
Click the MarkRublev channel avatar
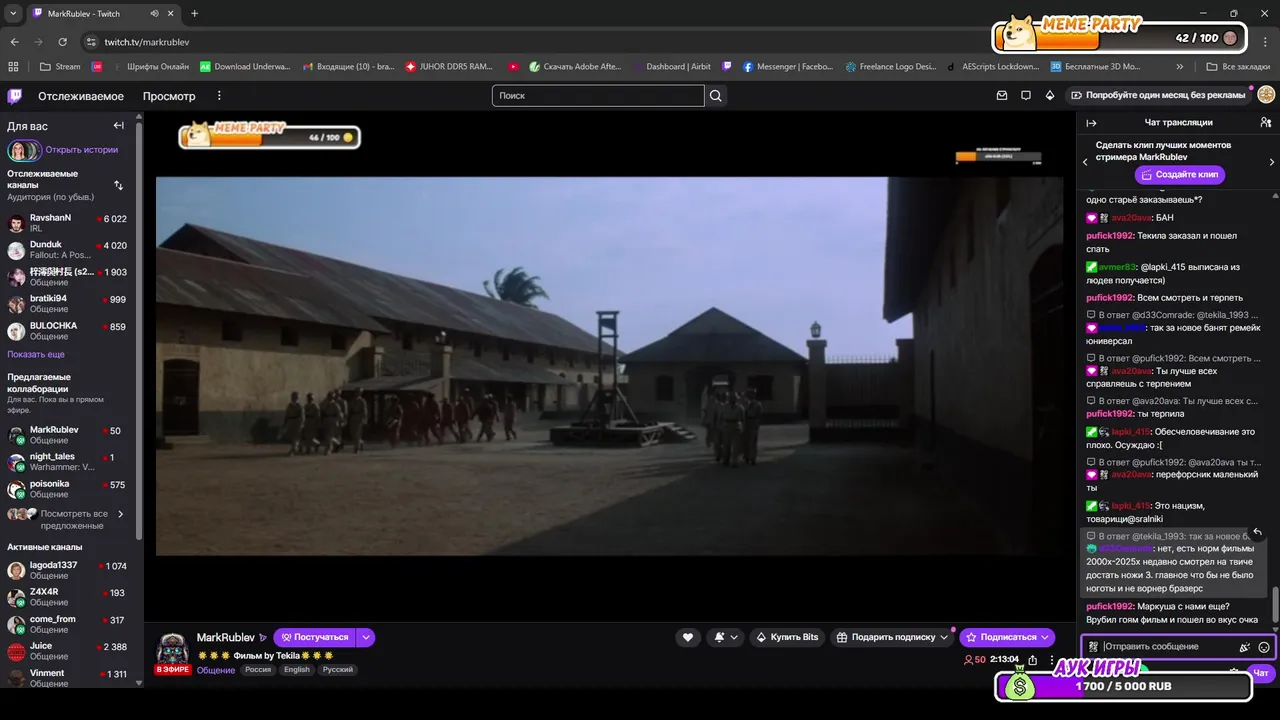172,650
